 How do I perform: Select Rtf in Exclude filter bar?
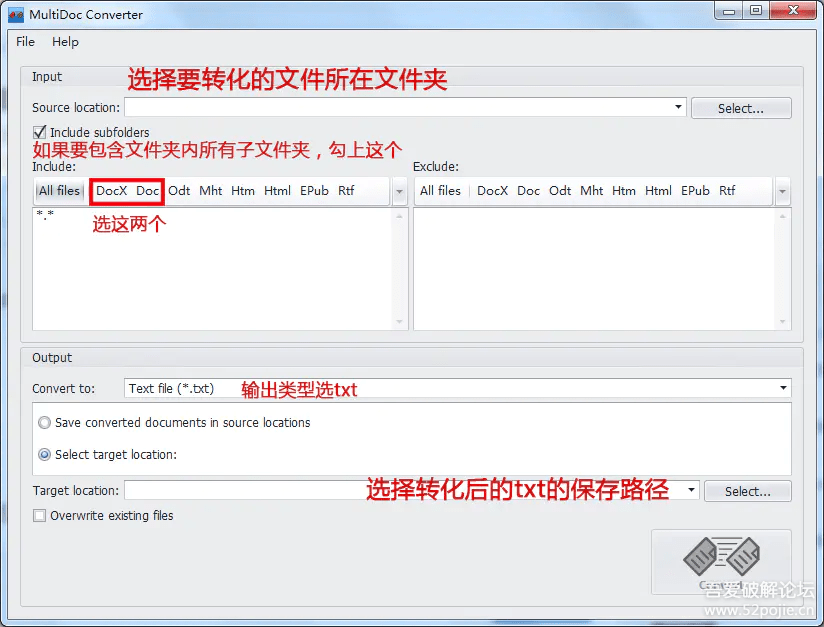tap(727, 191)
